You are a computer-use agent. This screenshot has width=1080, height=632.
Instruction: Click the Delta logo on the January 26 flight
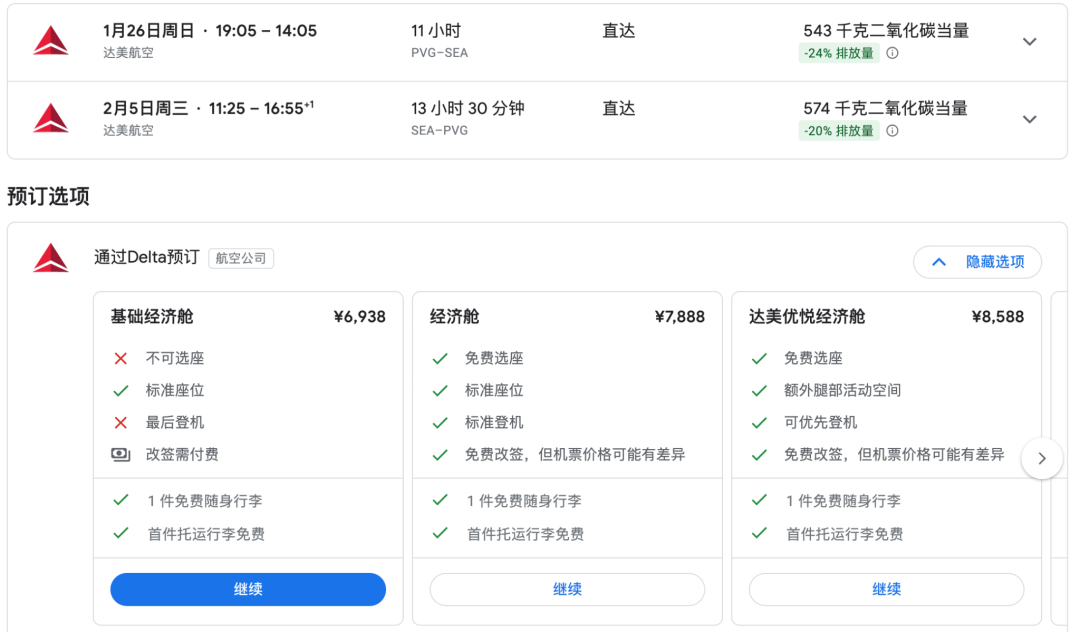pyautogui.click(x=51, y=41)
